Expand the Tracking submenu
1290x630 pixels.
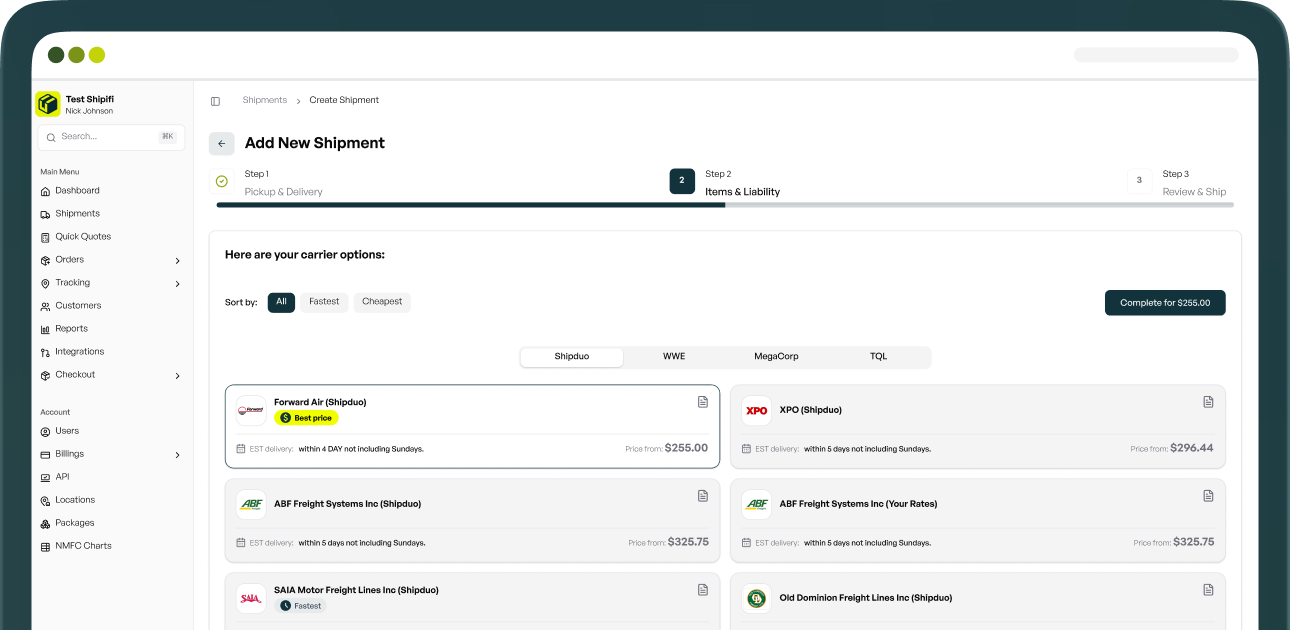[x=177, y=284]
